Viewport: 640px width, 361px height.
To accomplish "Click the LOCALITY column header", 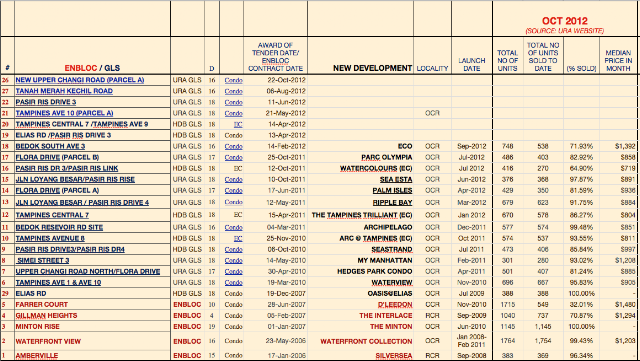I will click(432, 69).
